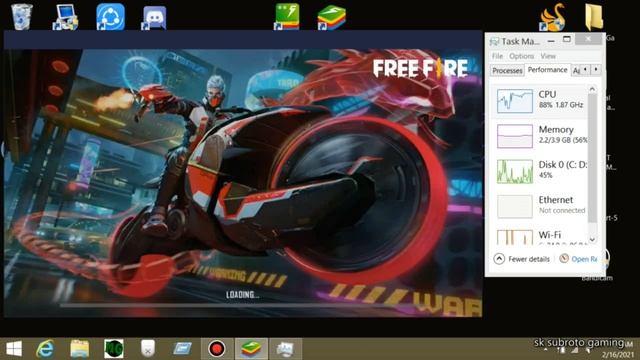Click the performance list scrollbar thumb
Viewport: 640px width, 360px height.
click(592, 158)
